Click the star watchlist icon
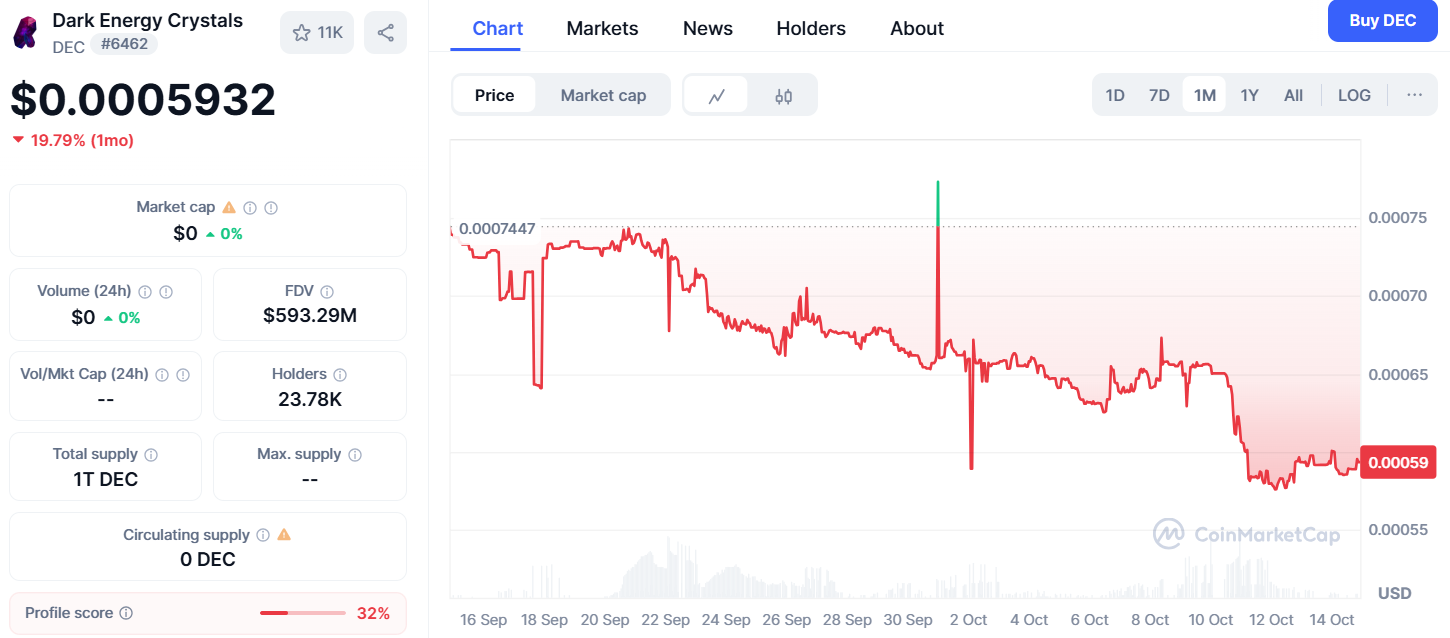 point(302,33)
